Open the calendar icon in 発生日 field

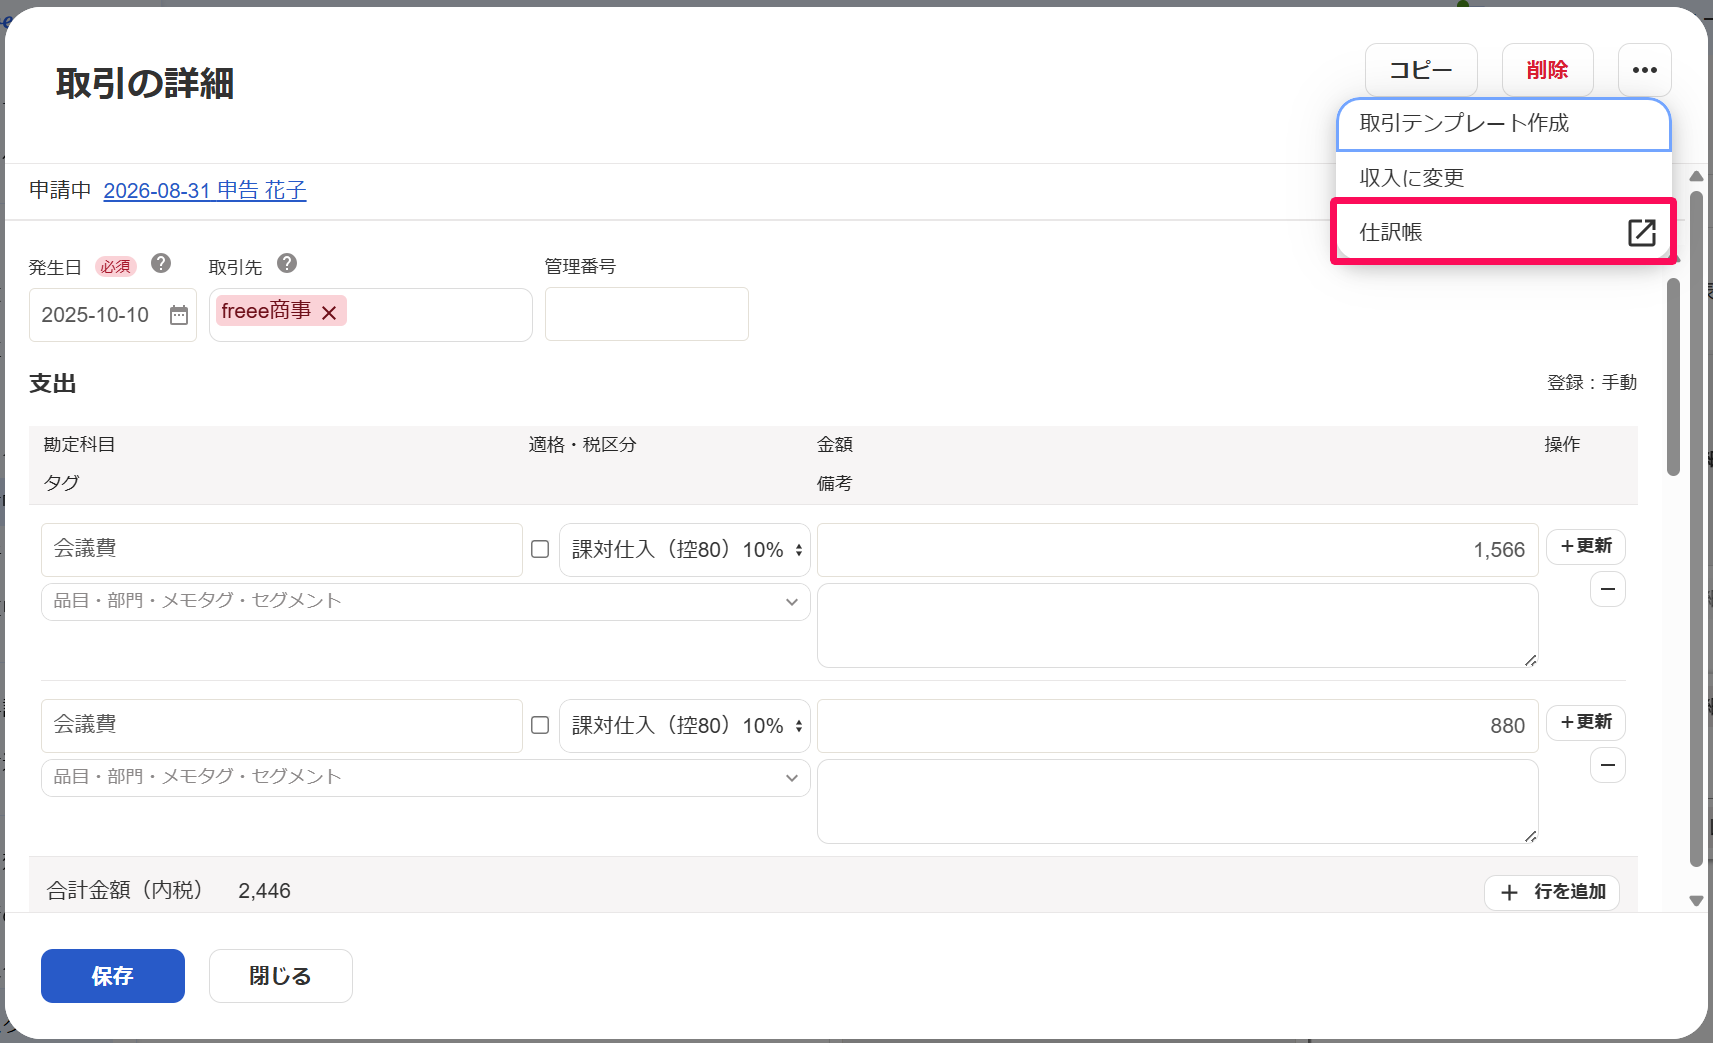179,315
